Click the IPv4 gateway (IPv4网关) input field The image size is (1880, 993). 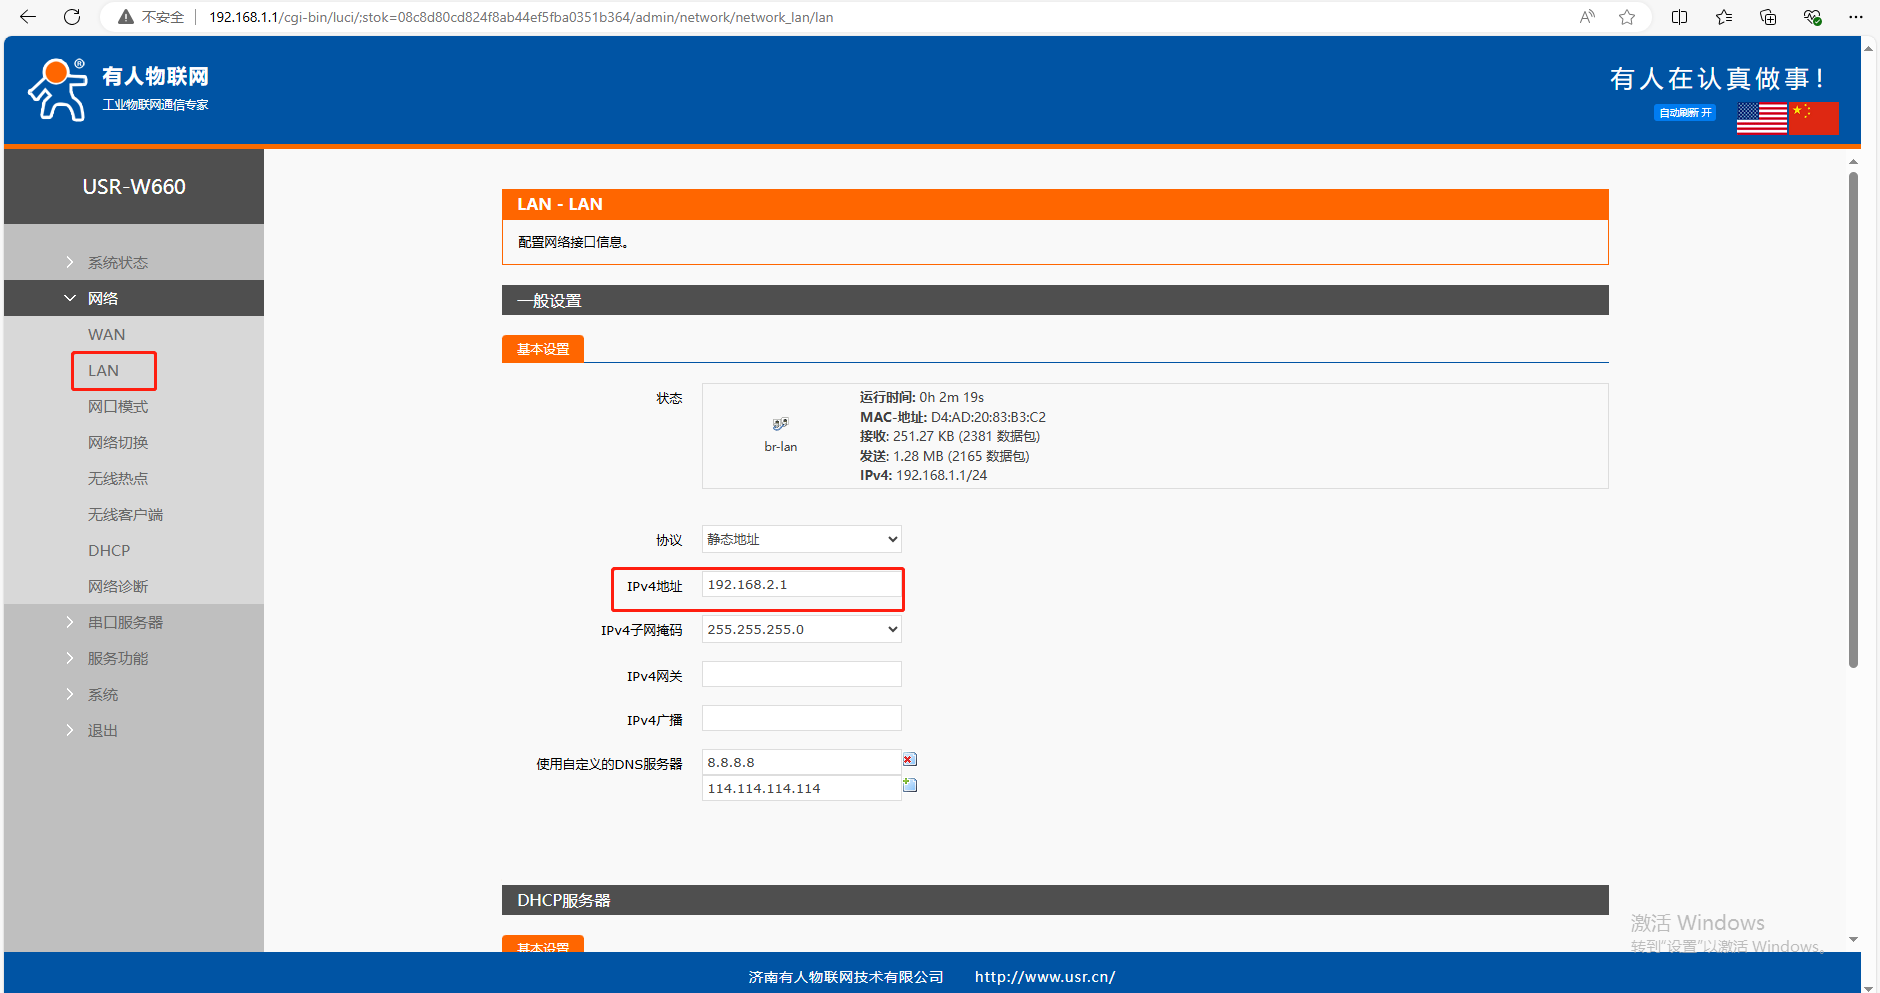(x=801, y=675)
